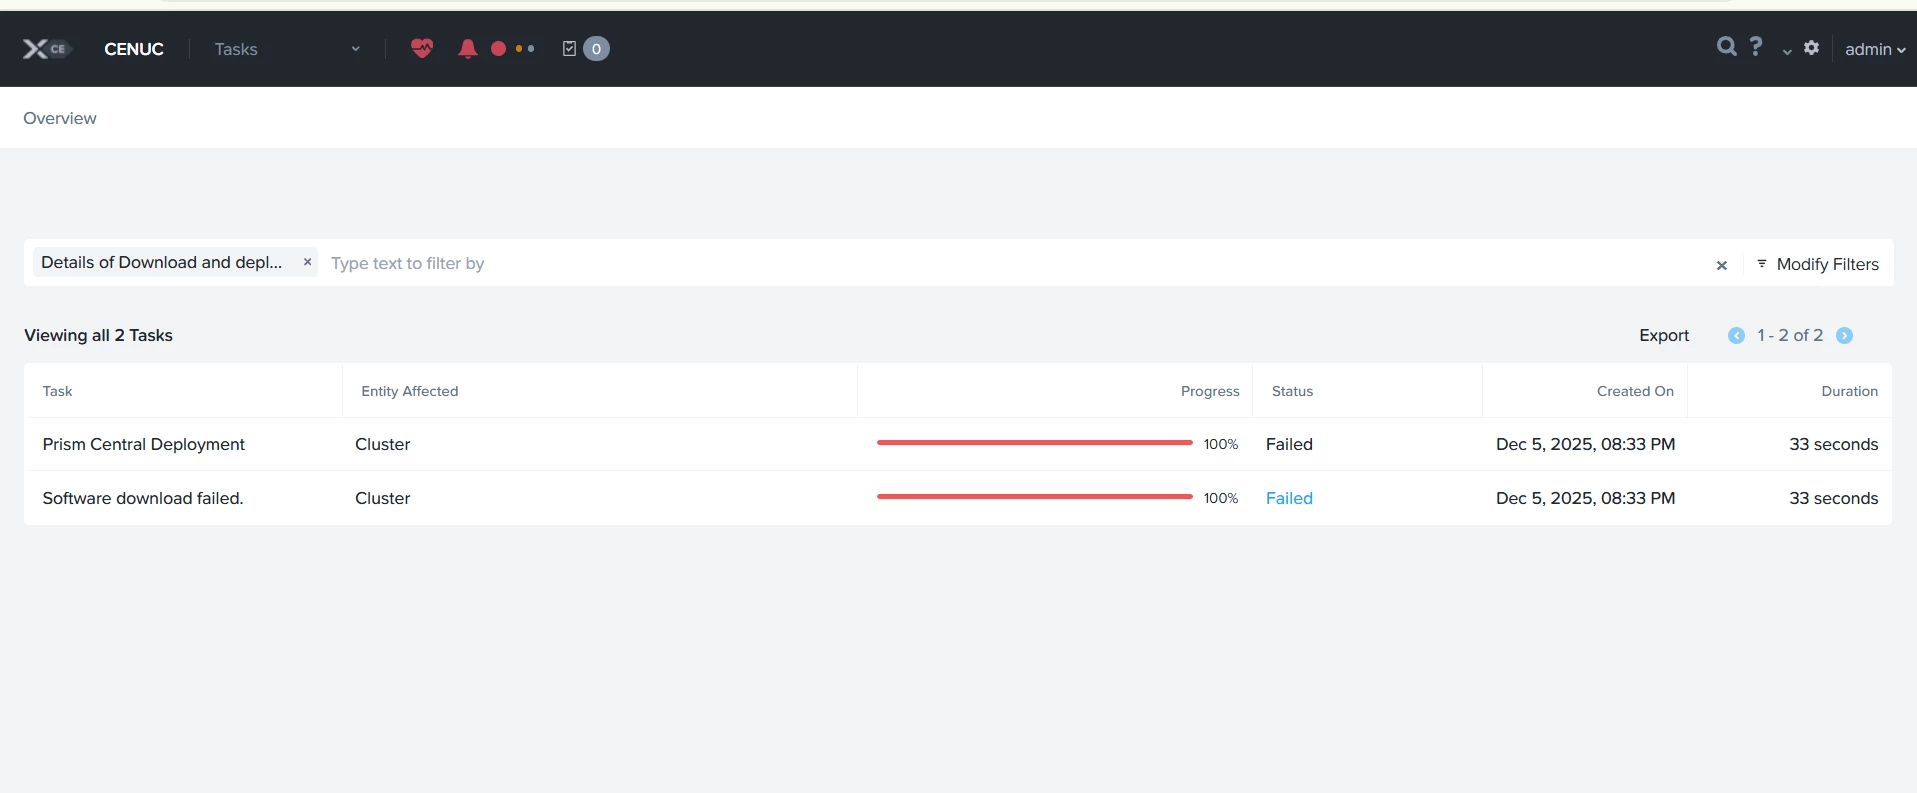Click the tasks count badge showing 0

pos(596,48)
